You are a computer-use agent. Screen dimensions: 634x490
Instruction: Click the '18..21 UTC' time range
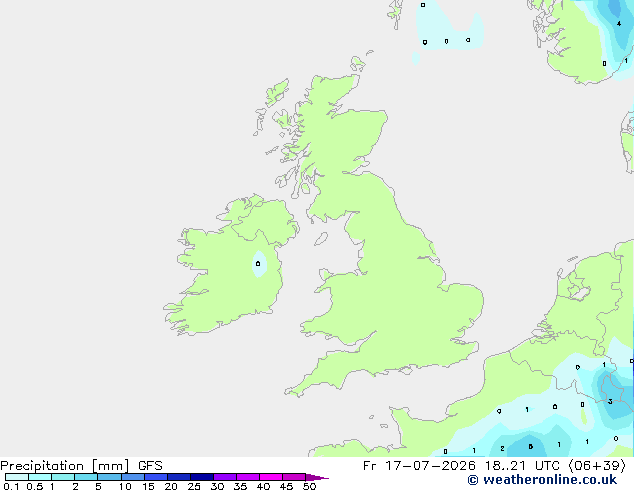pos(522,466)
